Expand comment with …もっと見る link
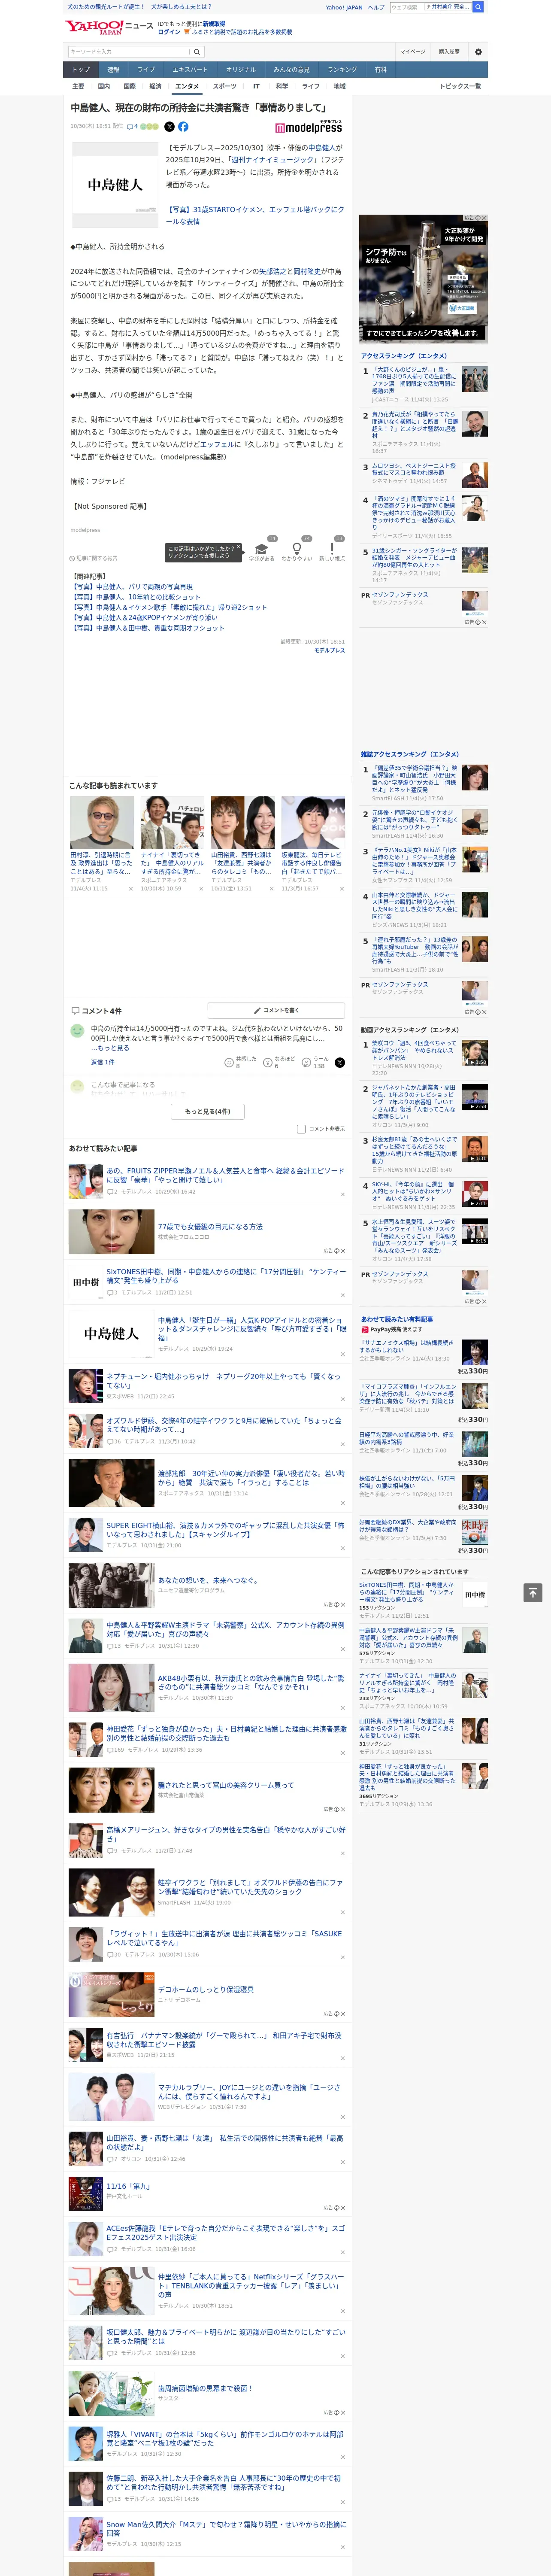 coord(110,1048)
